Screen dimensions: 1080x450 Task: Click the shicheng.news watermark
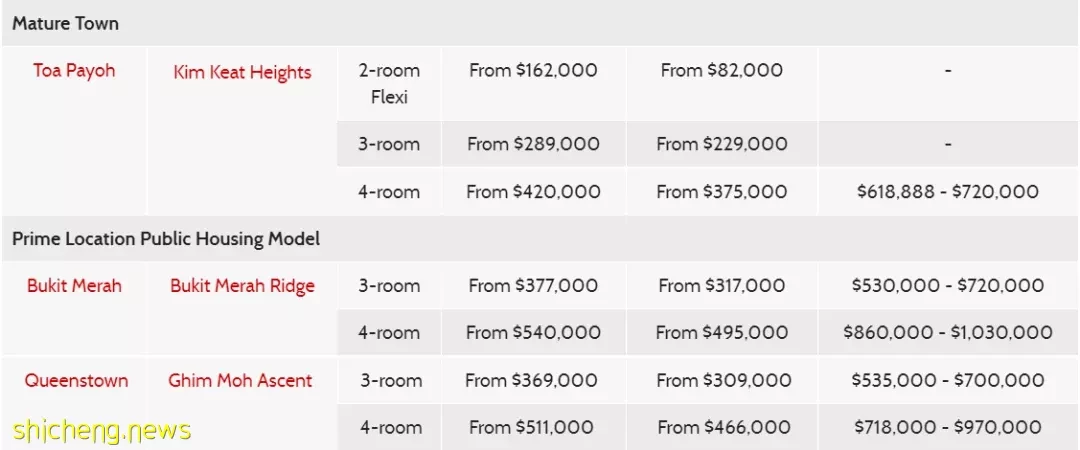point(101,430)
